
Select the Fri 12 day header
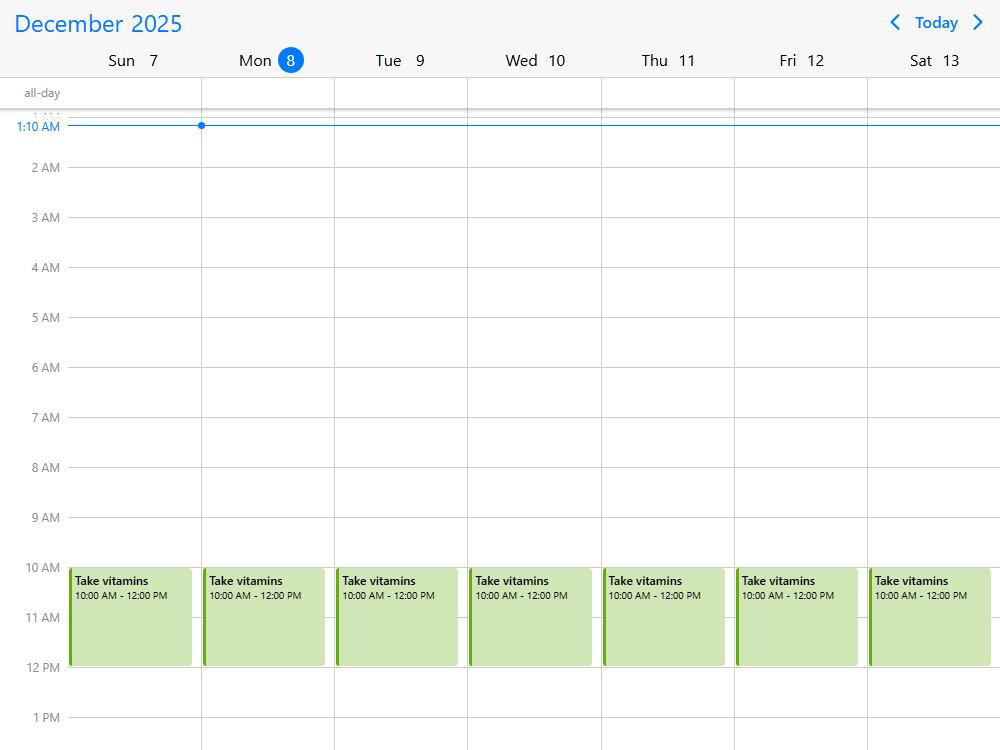801,60
